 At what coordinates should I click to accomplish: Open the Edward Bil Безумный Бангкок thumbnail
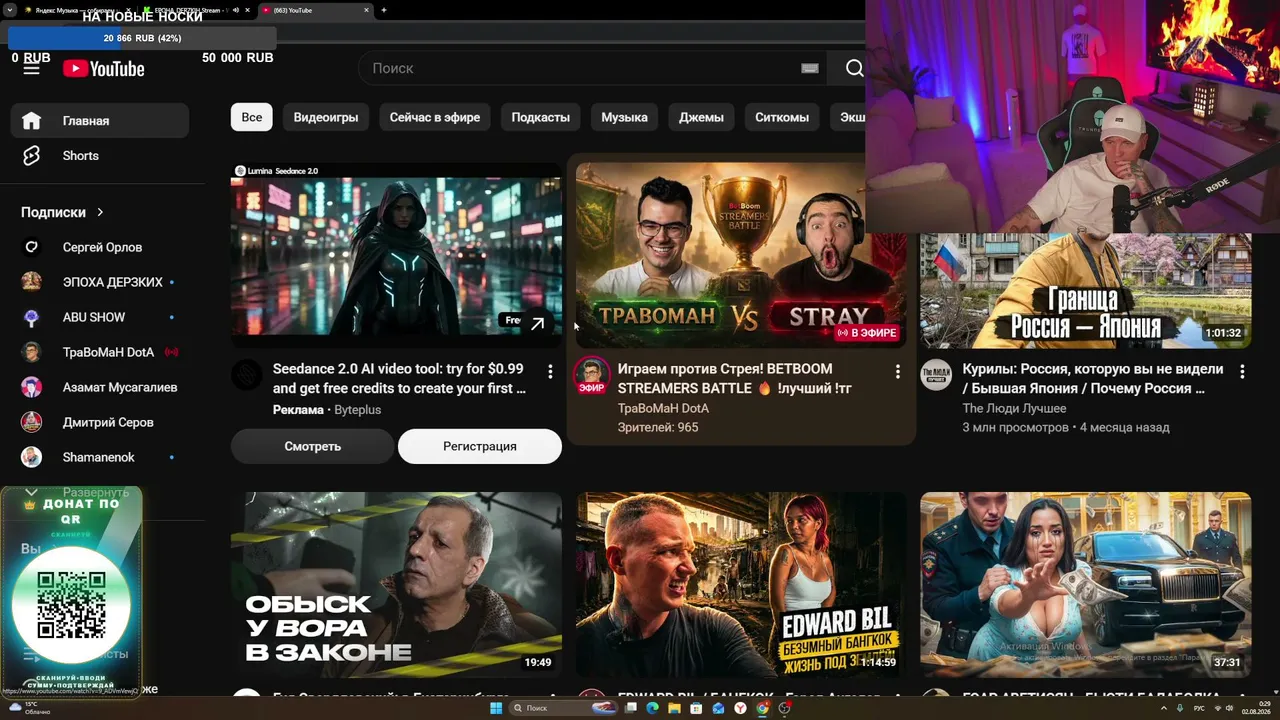point(741,585)
